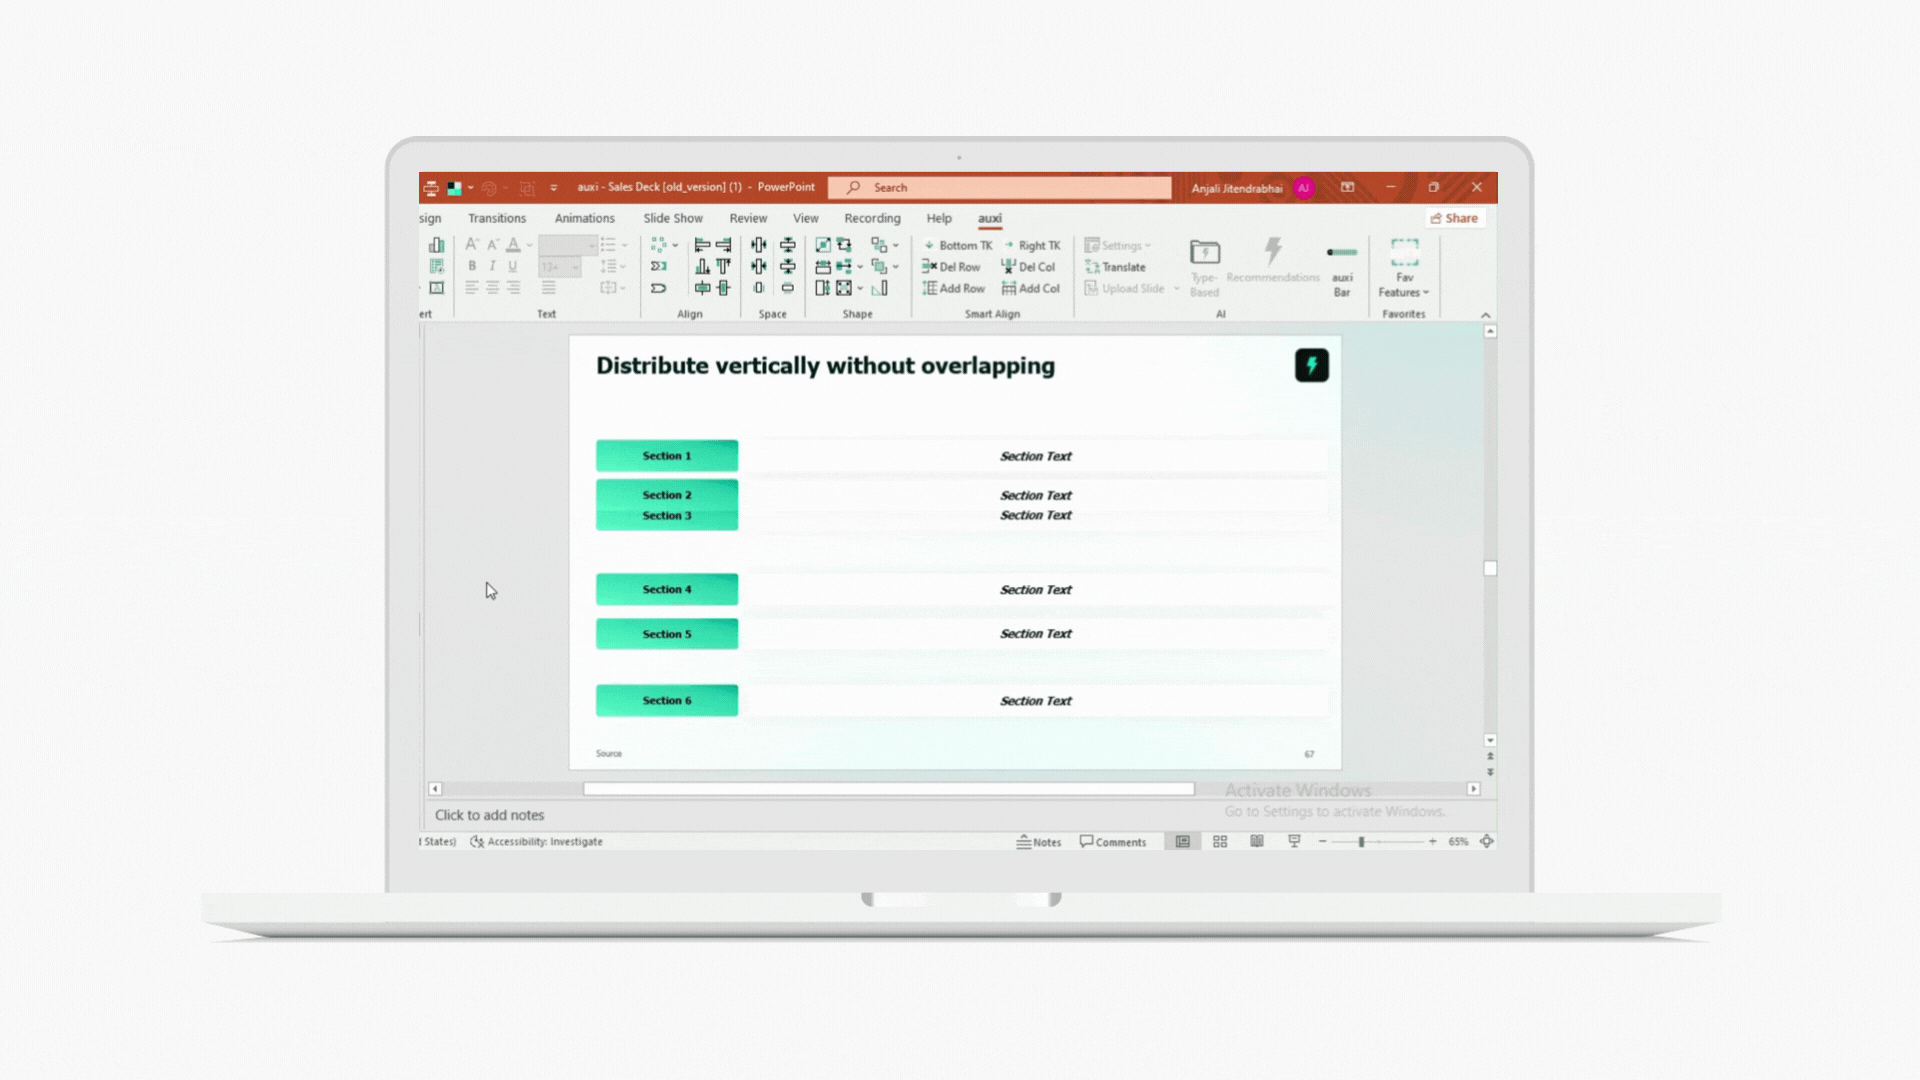Open Customize Quick Access Toolbar dropdown
This screenshot has width=1920, height=1080.
554,188
